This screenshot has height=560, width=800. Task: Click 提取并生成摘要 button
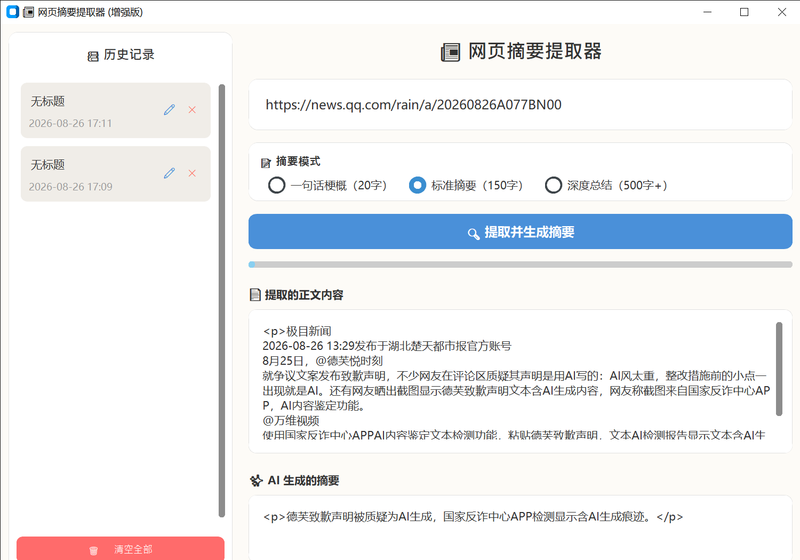coord(520,232)
